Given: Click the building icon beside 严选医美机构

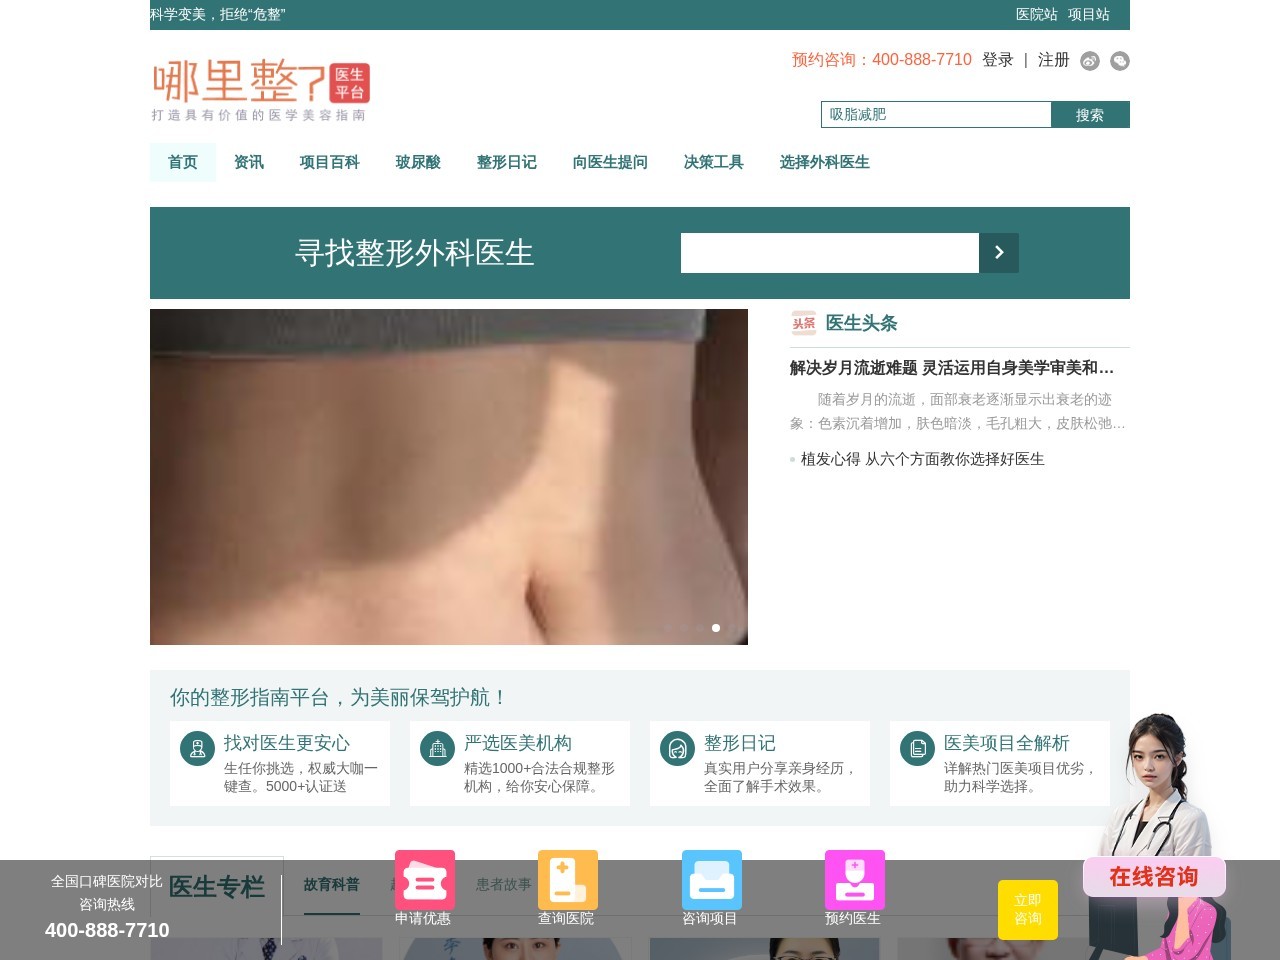Looking at the screenshot, I should [x=436, y=748].
